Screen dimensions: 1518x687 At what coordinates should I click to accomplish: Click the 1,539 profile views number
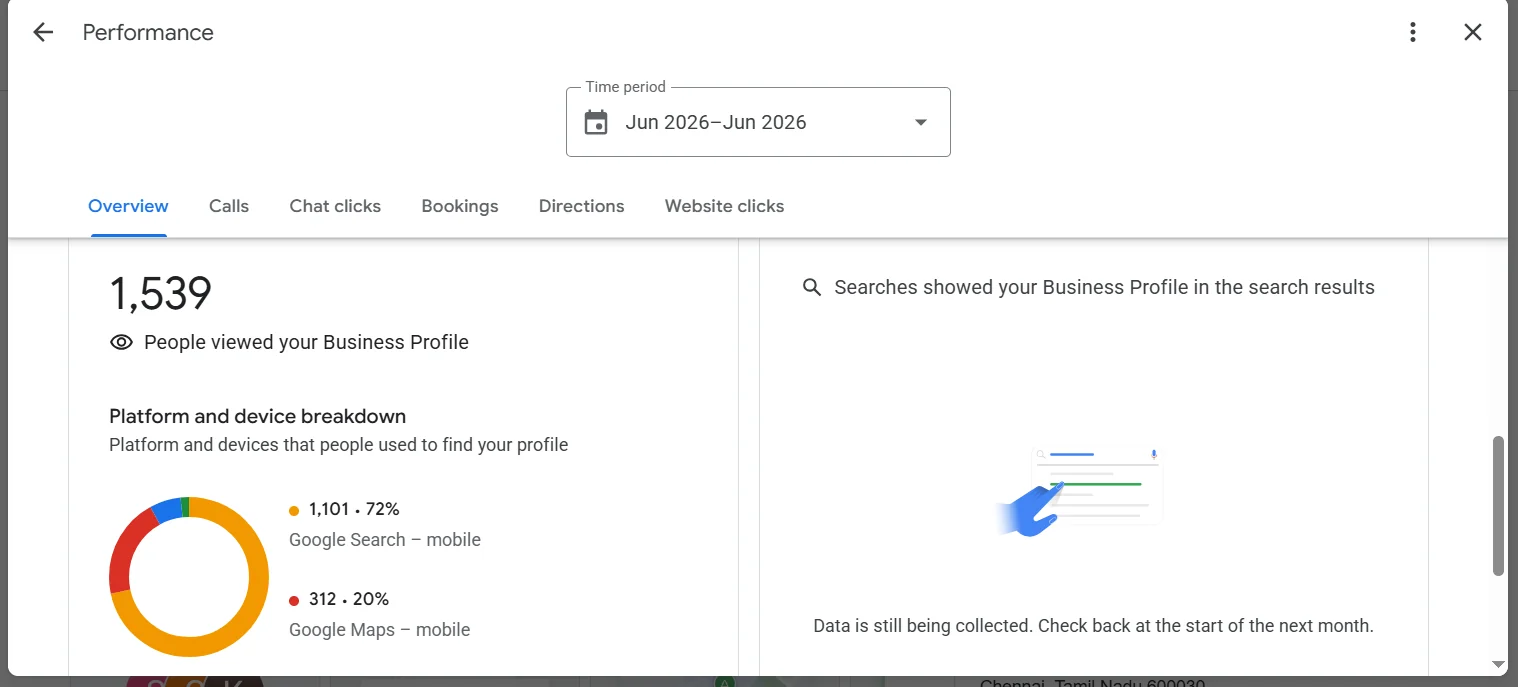click(160, 294)
